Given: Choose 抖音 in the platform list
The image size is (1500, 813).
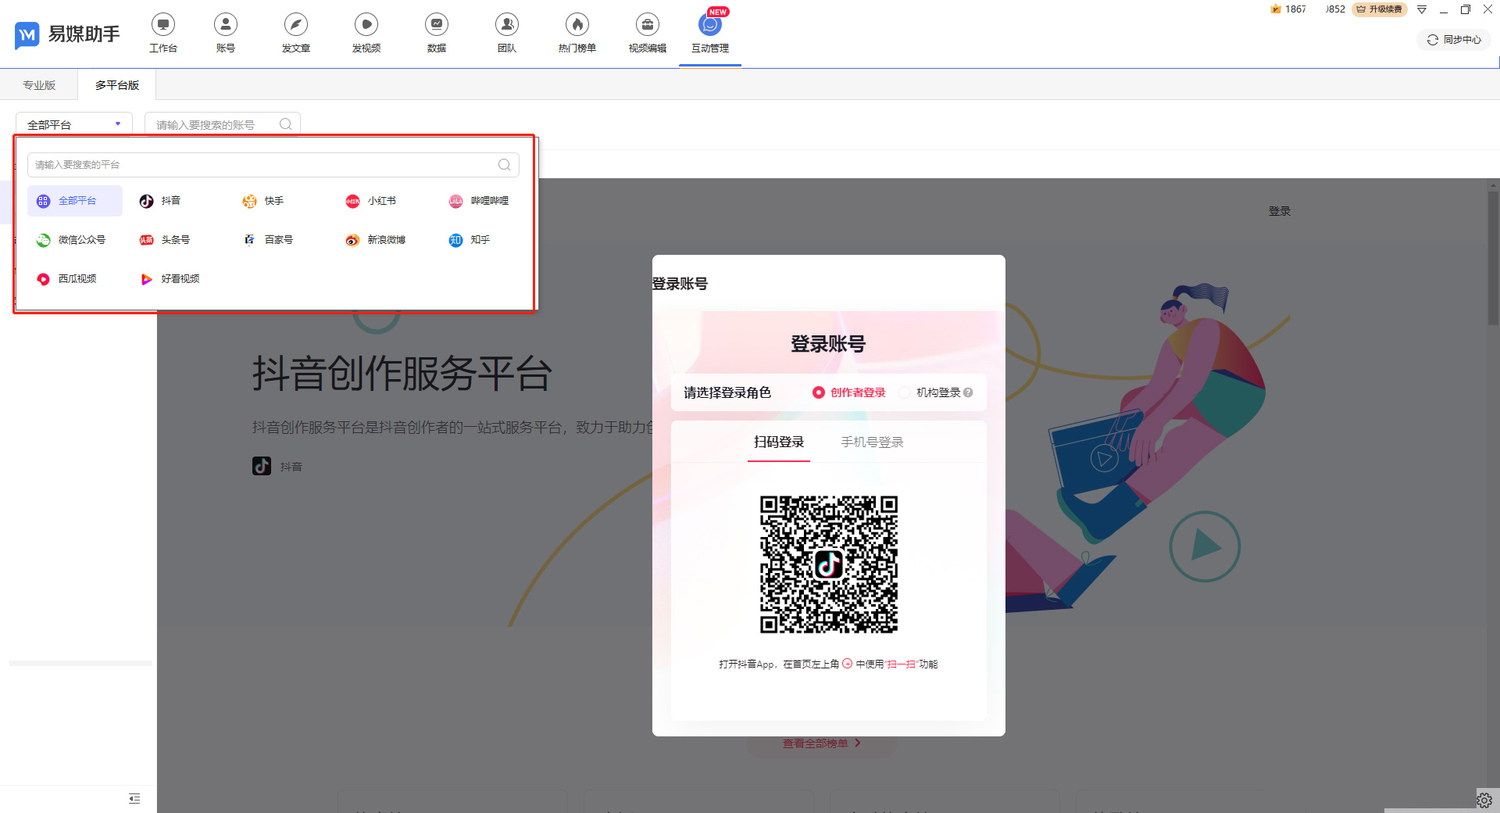Looking at the screenshot, I should tap(161, 201).
